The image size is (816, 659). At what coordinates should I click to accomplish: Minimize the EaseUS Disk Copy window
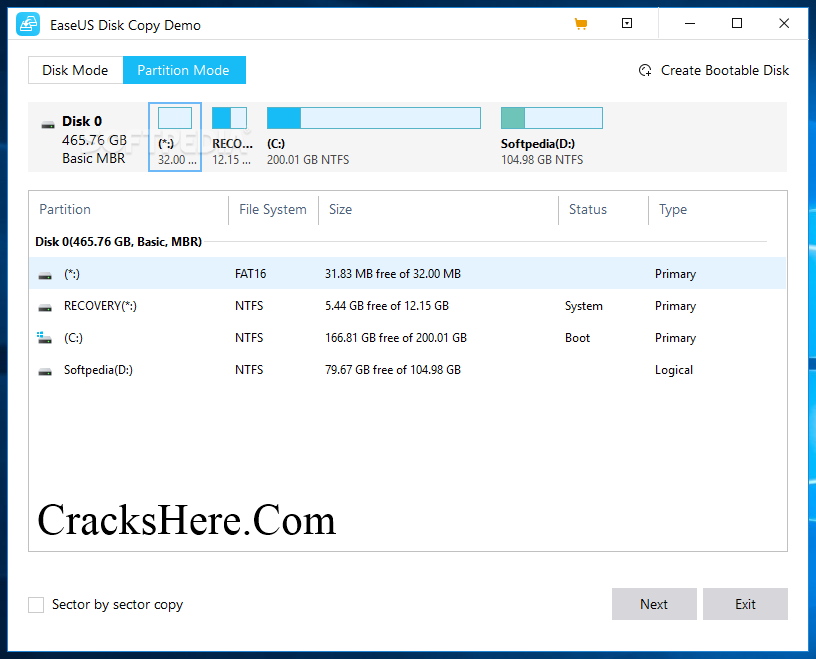click(x=690, y=23)
